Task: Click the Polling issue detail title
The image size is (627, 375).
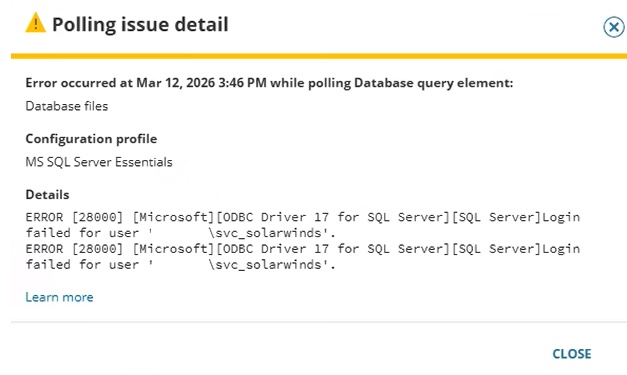Action: 140,24
